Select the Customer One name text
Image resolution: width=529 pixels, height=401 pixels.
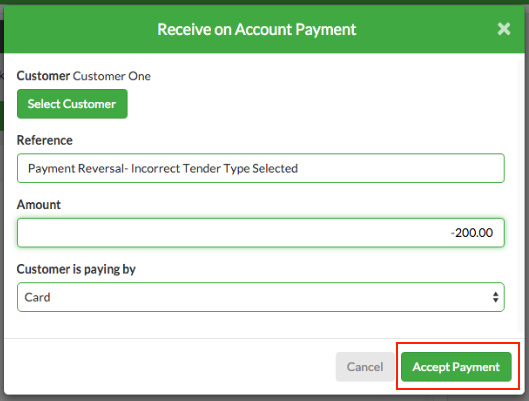coord(112,76)
